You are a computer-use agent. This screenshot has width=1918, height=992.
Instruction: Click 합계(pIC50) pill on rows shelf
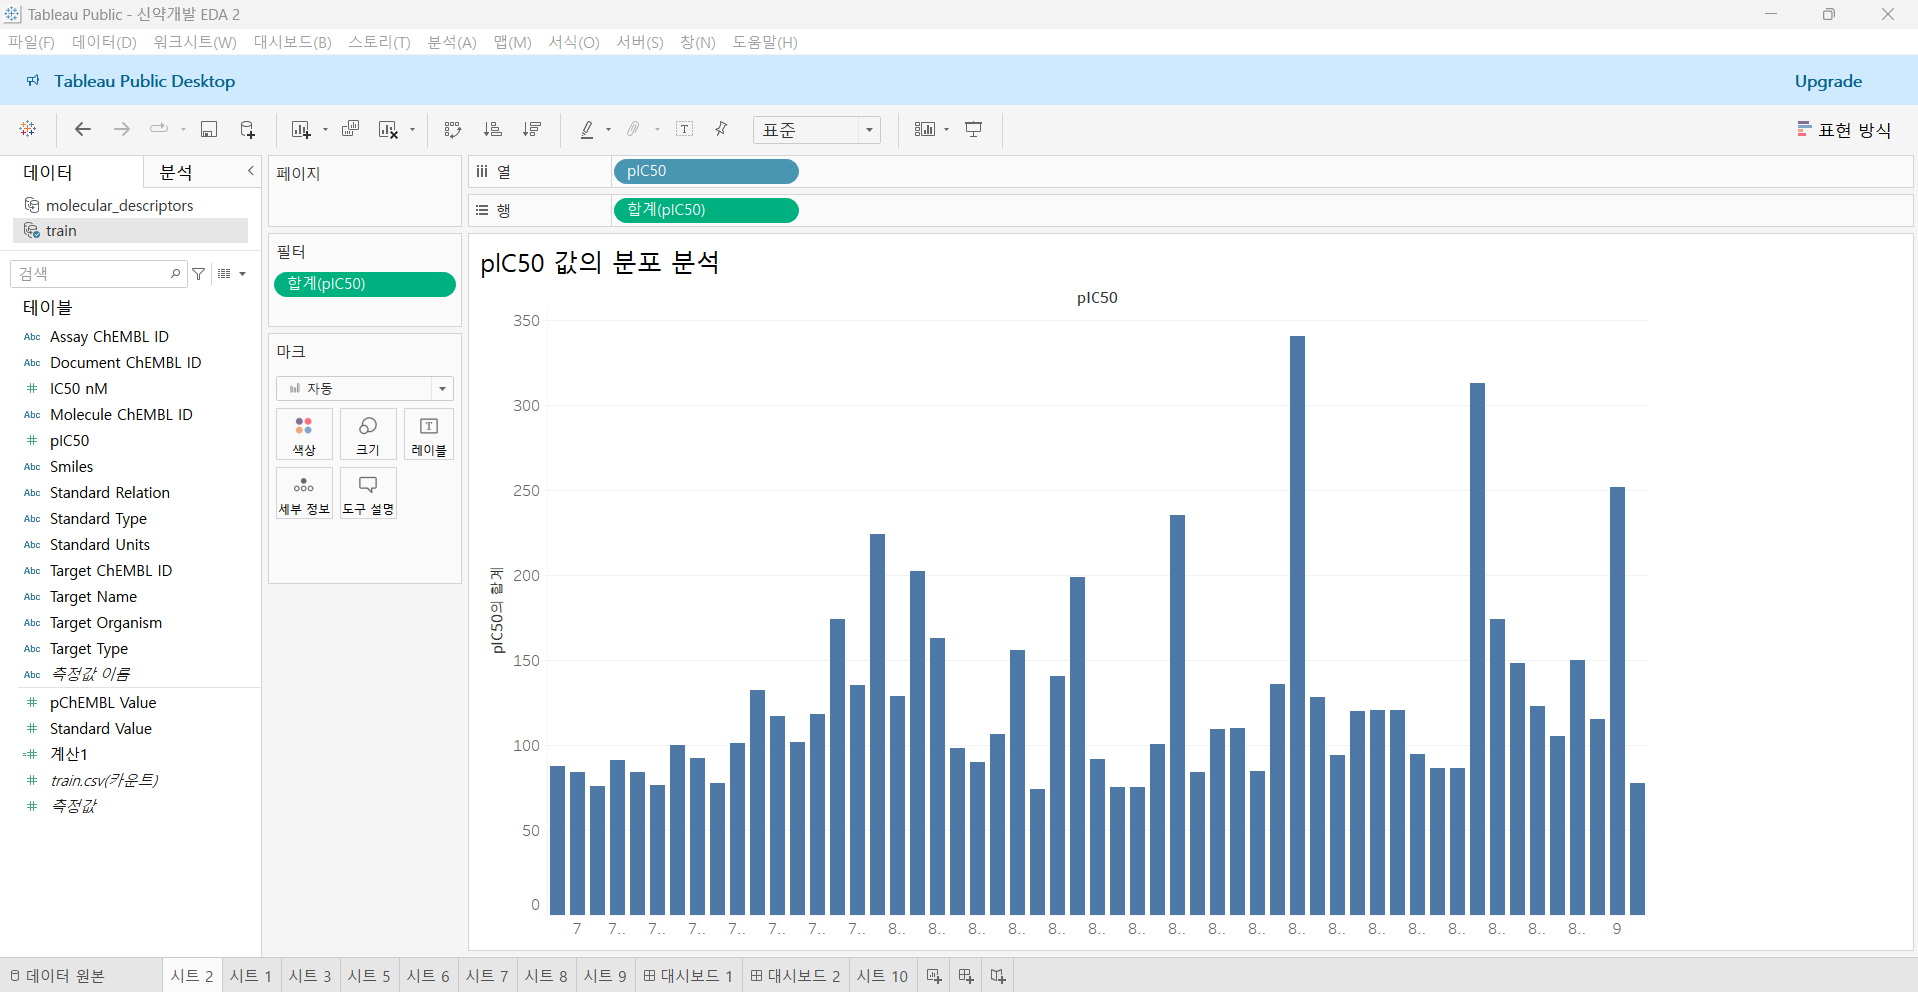[x=706, y=210]
